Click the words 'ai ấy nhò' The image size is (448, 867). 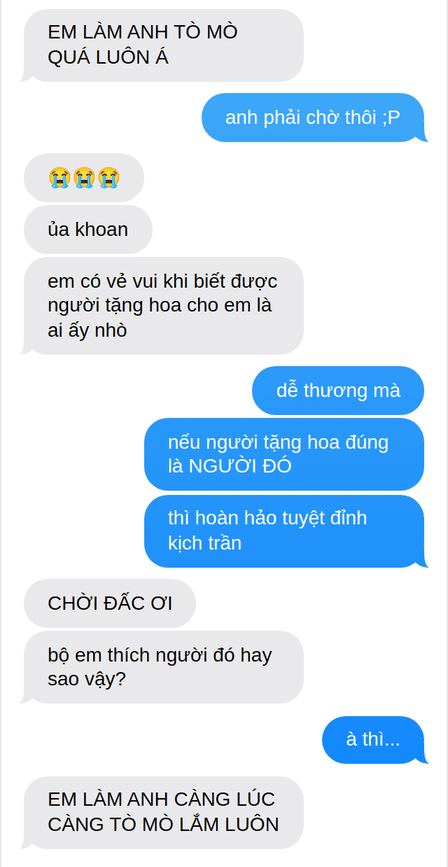87,330
